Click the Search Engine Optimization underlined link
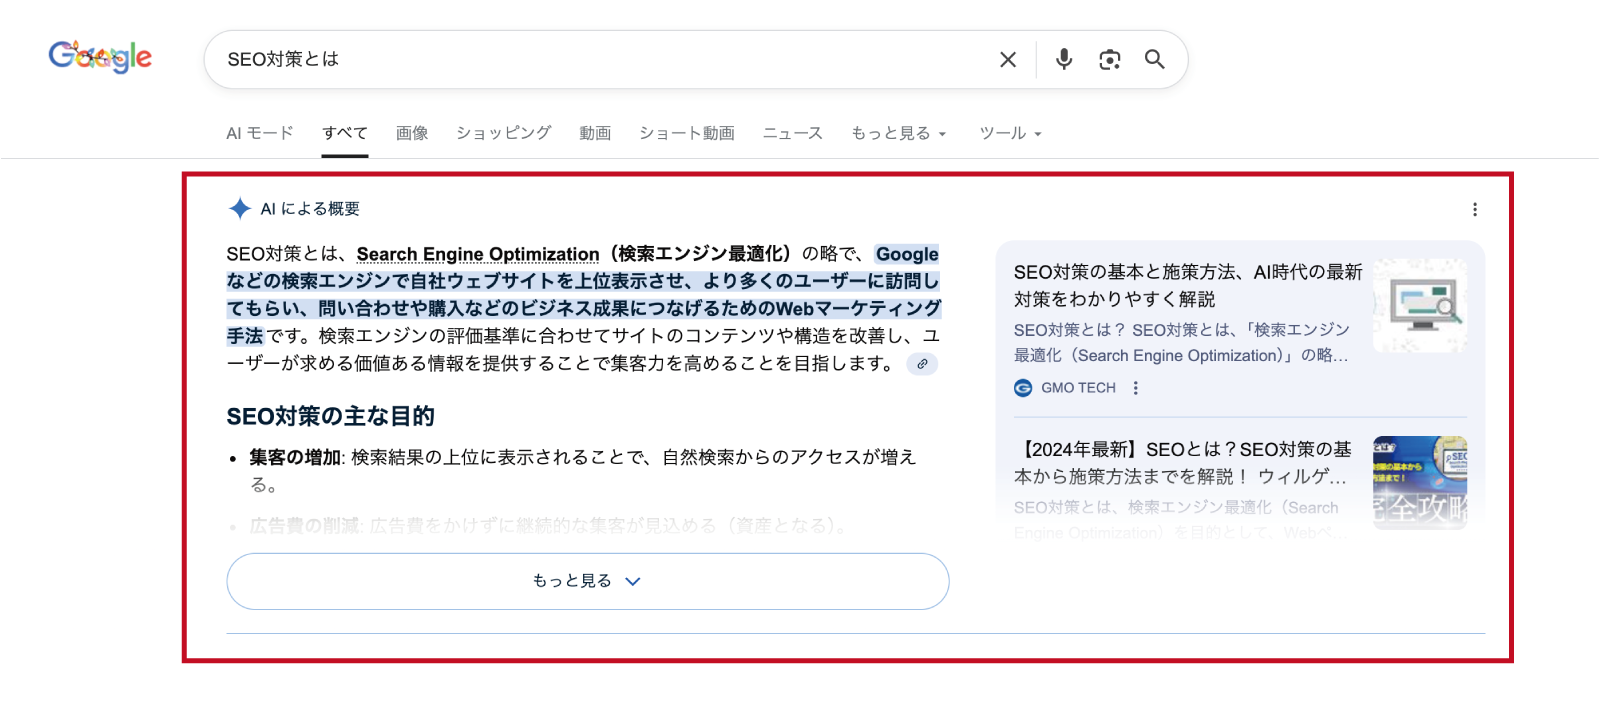Screen dimensions: 1600x704 [478, 254]
